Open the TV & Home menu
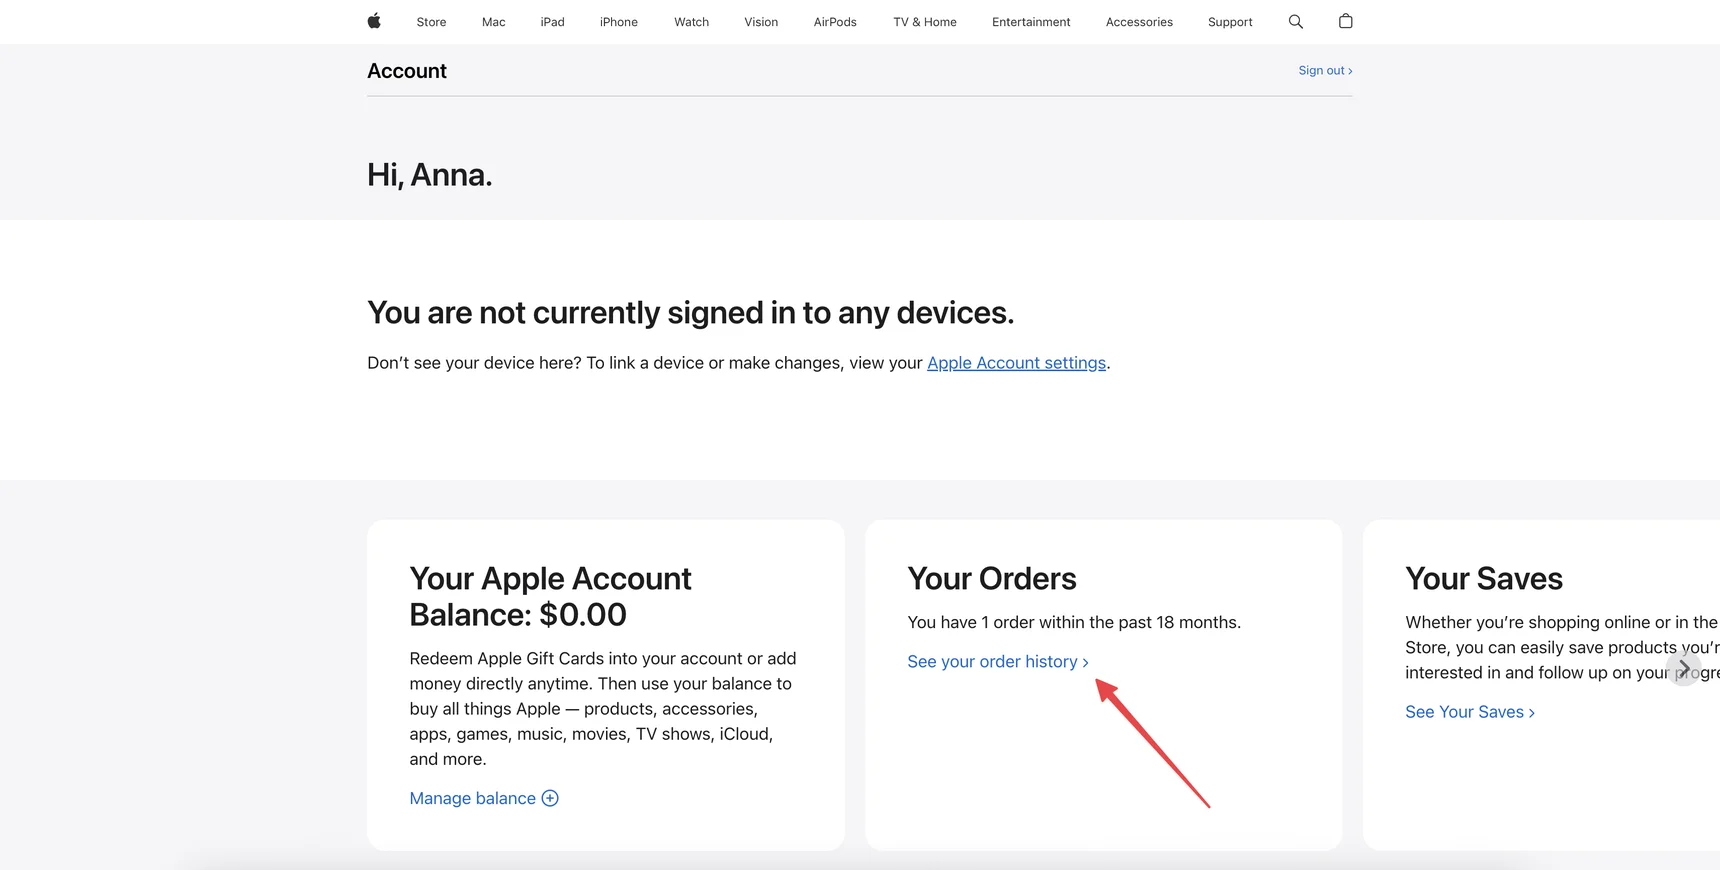 click(925, 22)
